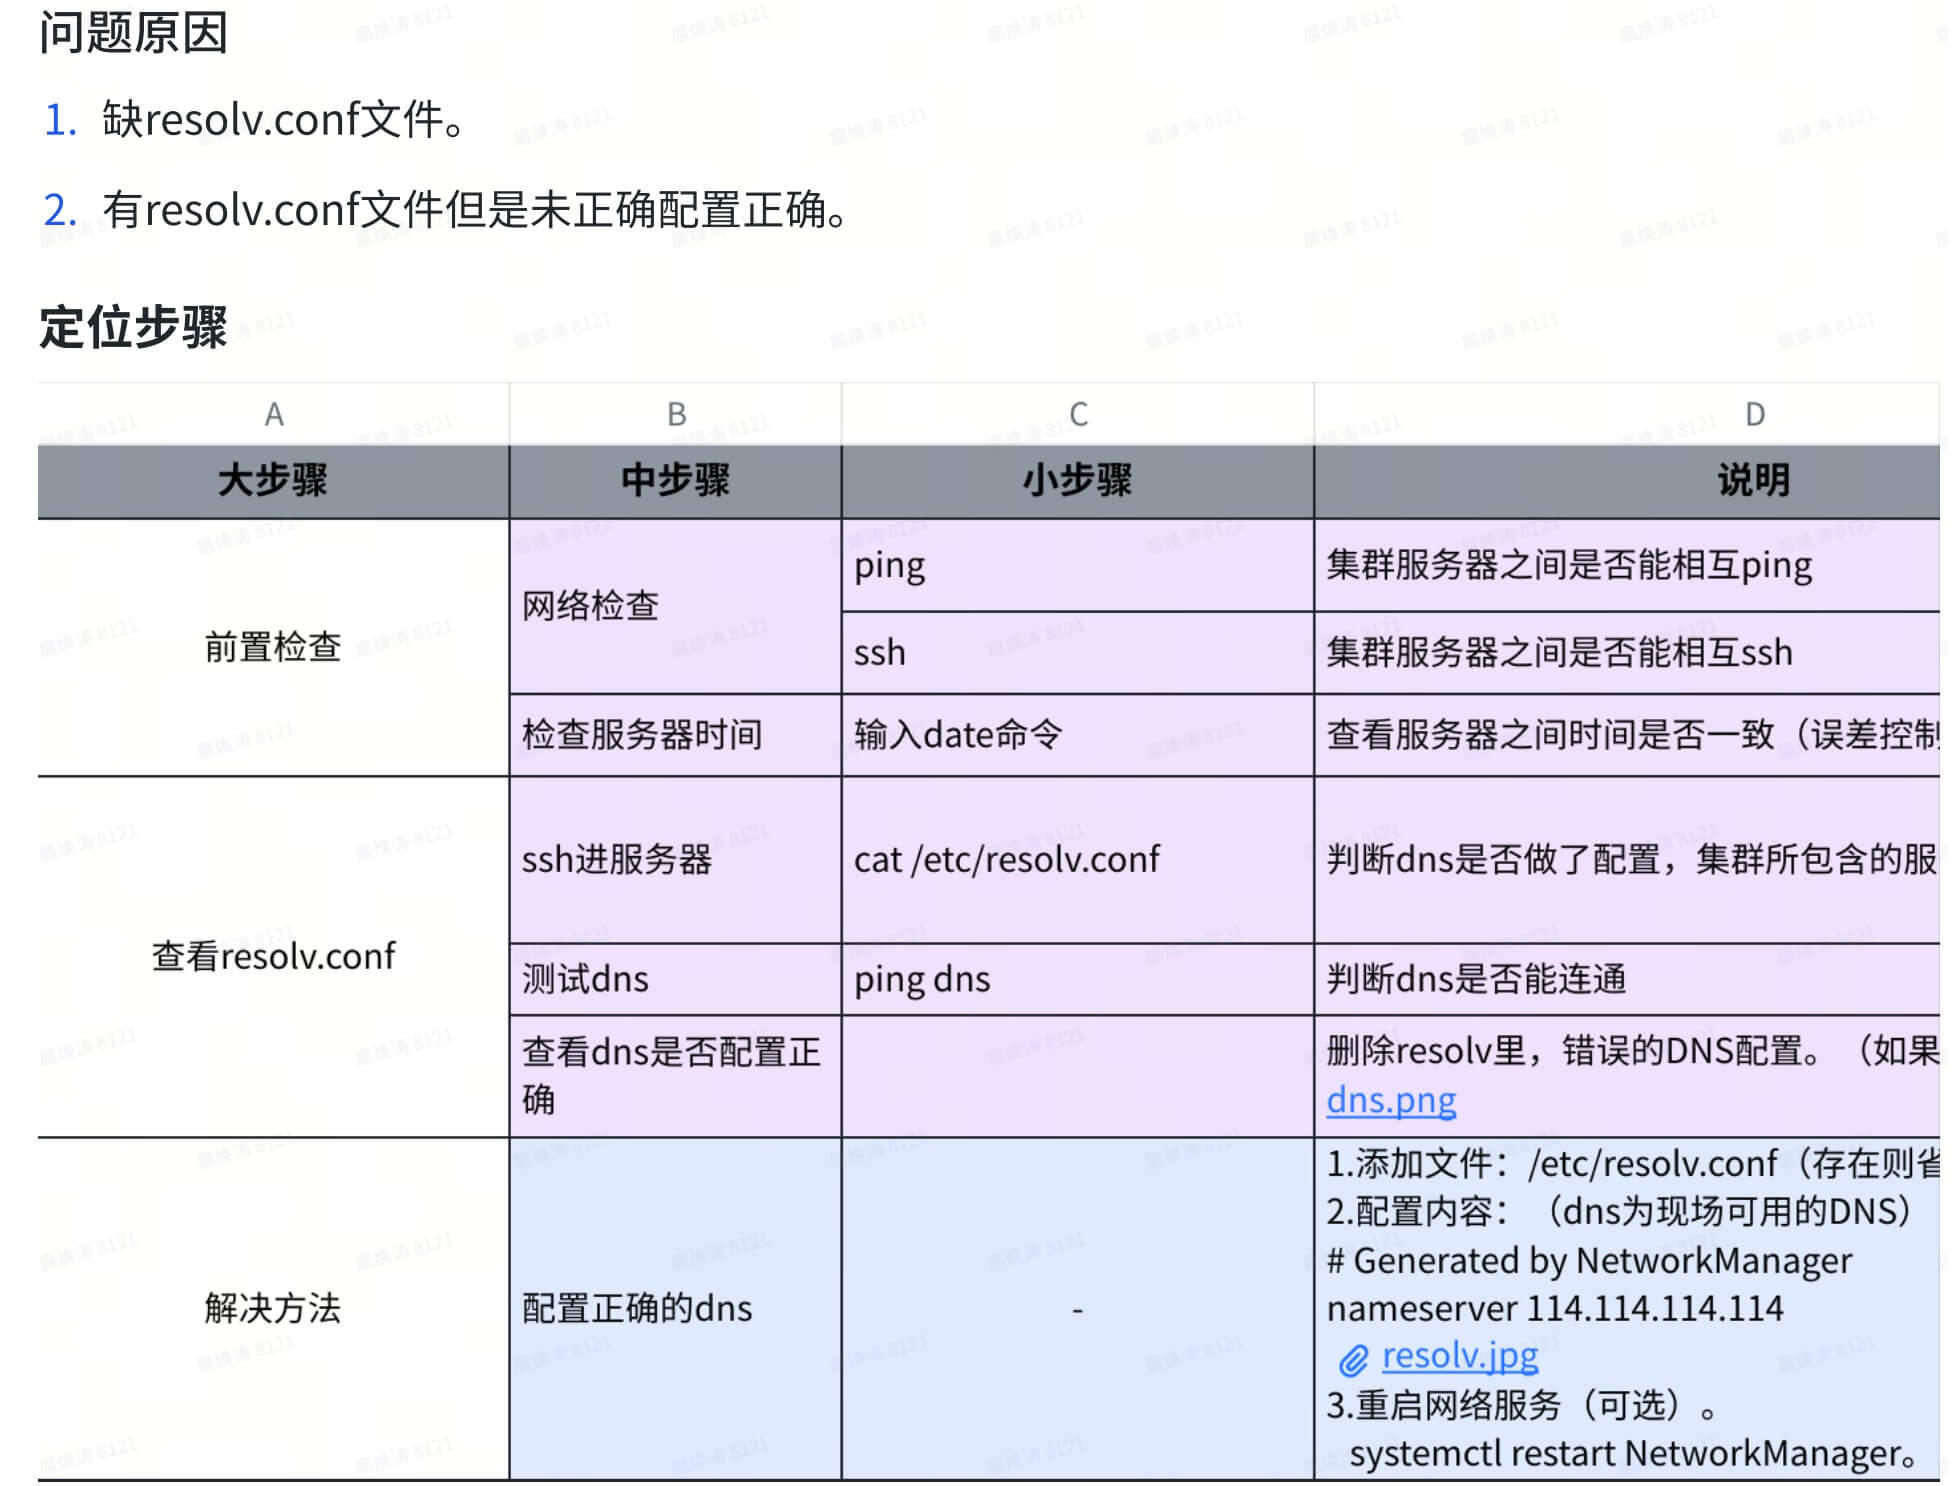
Task: Click the paperclip attachment icon beside resolv.jpg
Action: 1352,1359
